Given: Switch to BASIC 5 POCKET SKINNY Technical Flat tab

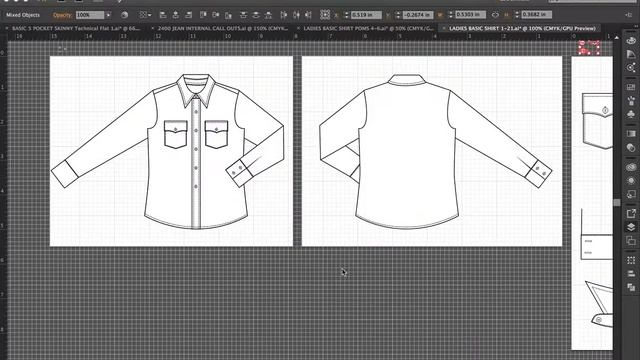Looking at the screenshot, I should click(x=76, y=29).
